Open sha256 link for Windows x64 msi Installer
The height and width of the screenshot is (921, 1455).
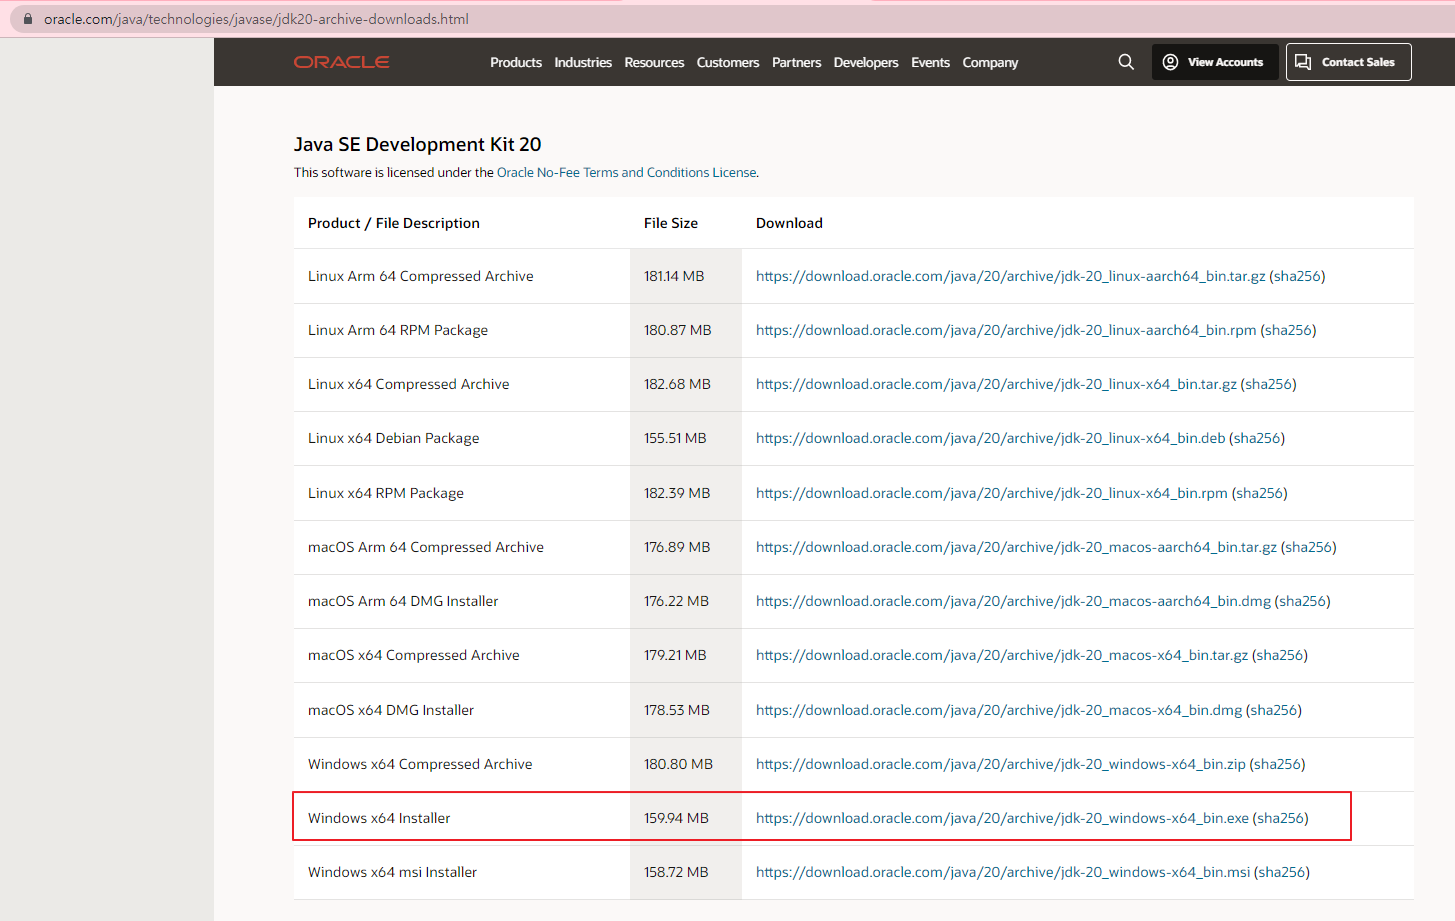[1282, 872]
